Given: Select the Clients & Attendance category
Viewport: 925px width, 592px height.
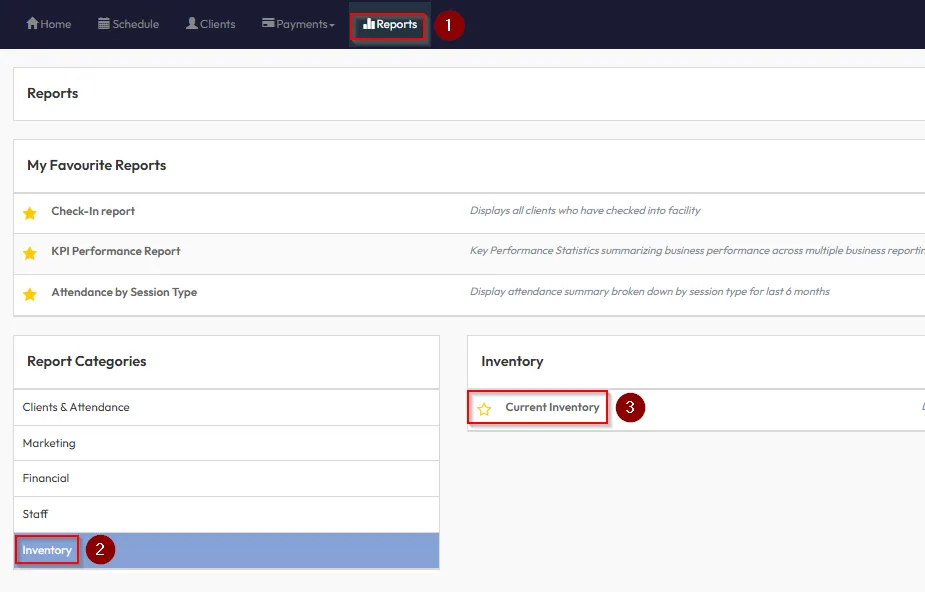Looking at the screenshot, I should click(76, 408).
